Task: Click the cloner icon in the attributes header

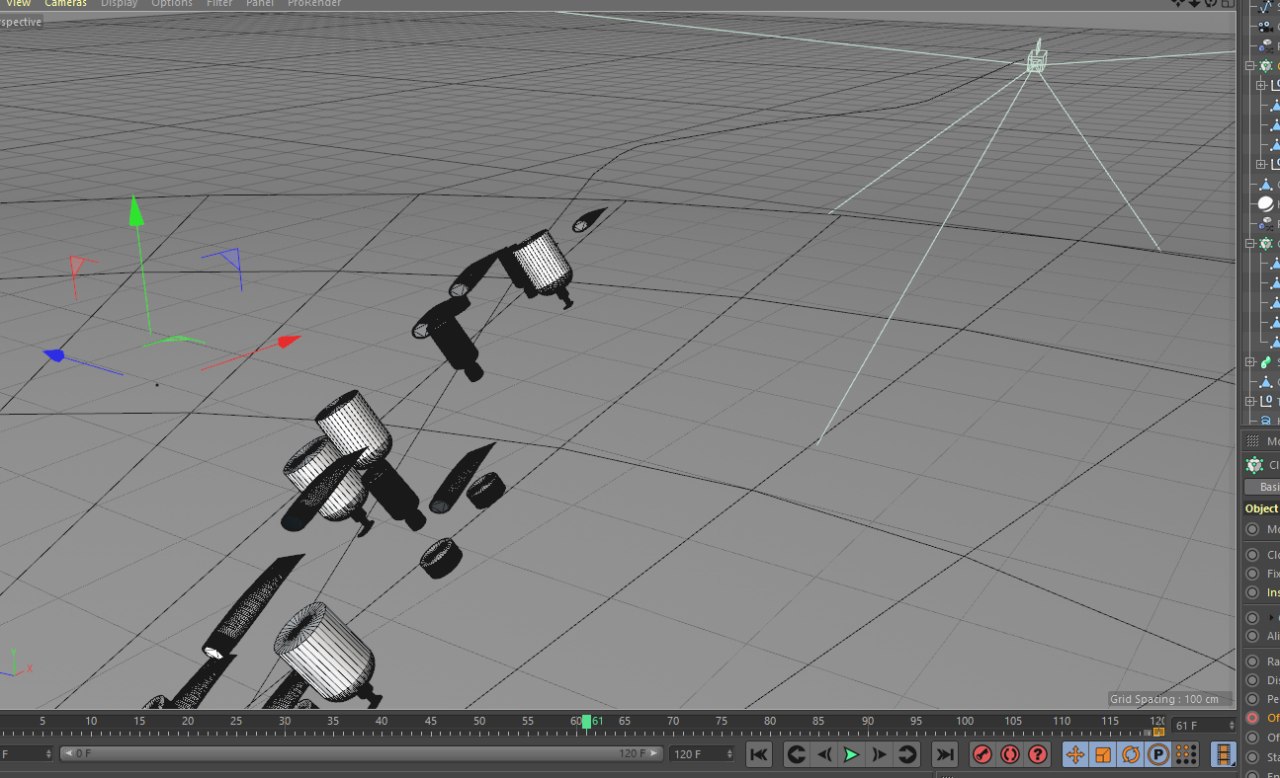Action: pos(1254,465)
